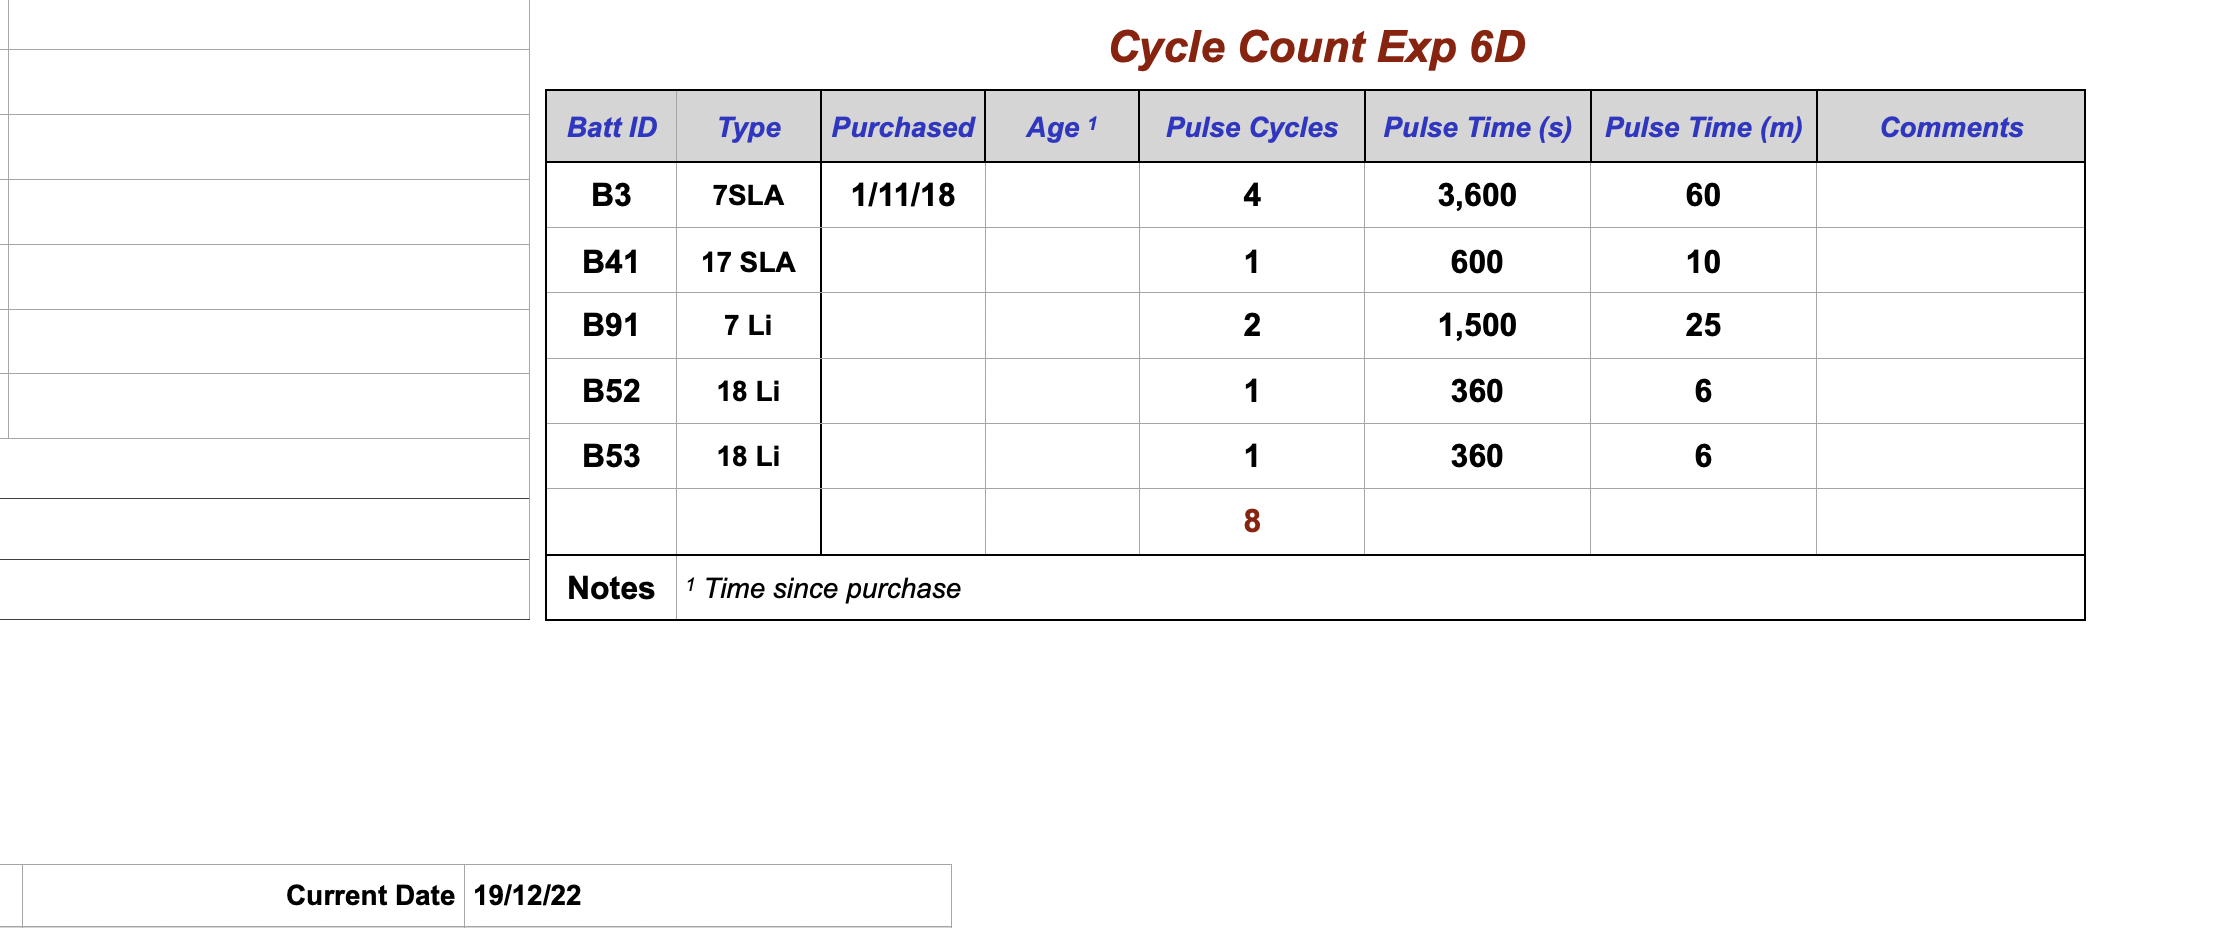Select the '17 SLA' type cell
2230x928 pixels.
(x=749, y=261)
